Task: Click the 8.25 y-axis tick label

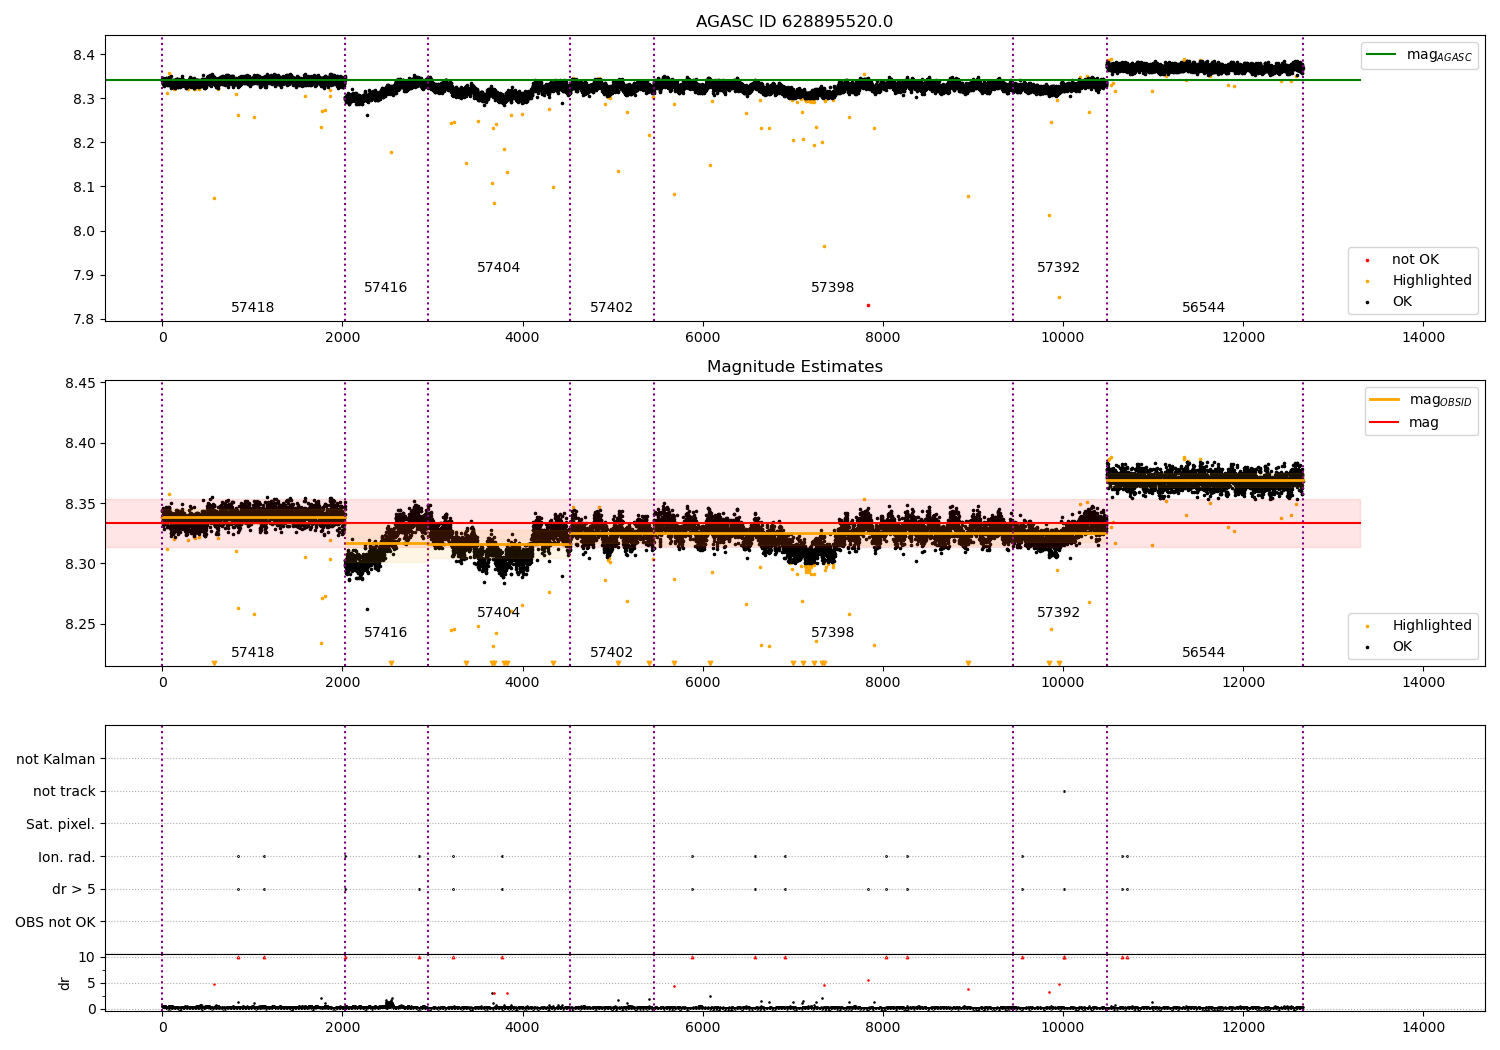Action: tap(79, 625)
